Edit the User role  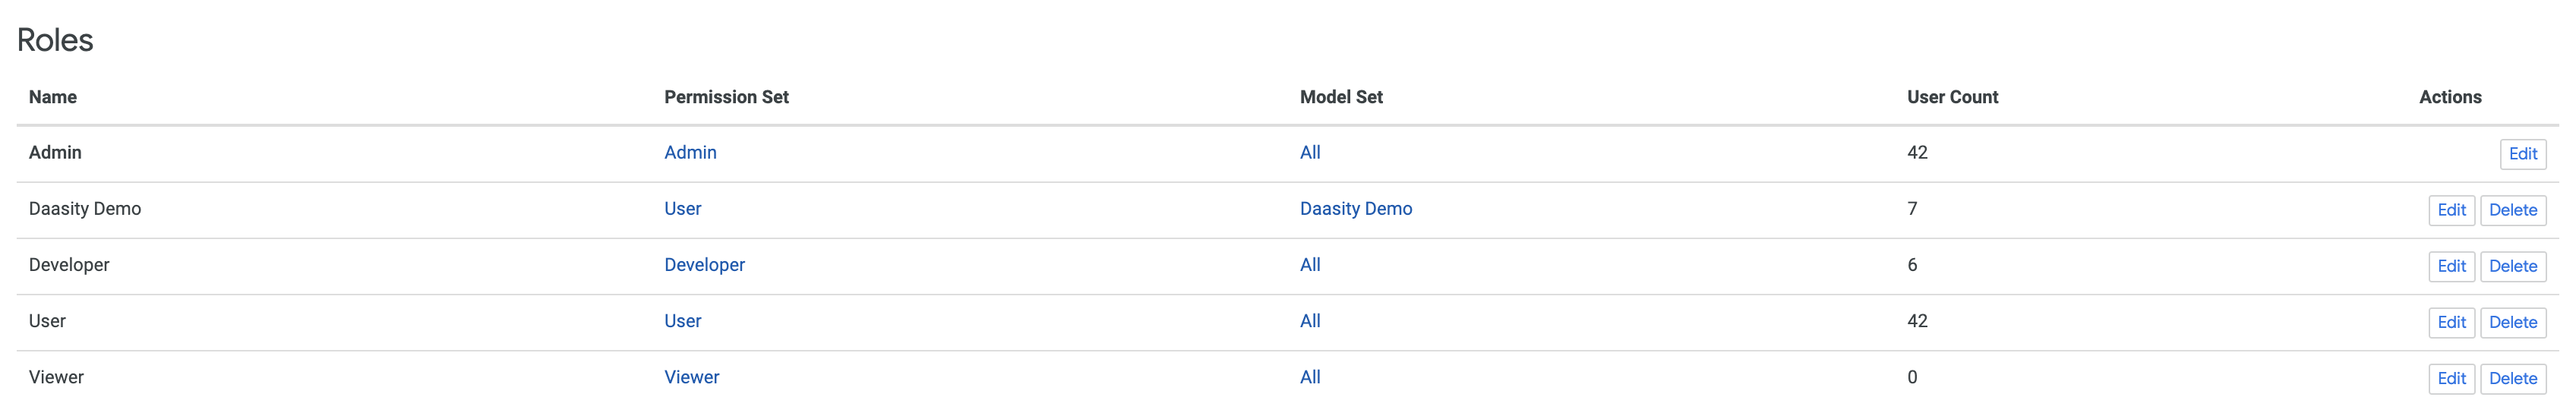click(x=2451, y=322)
